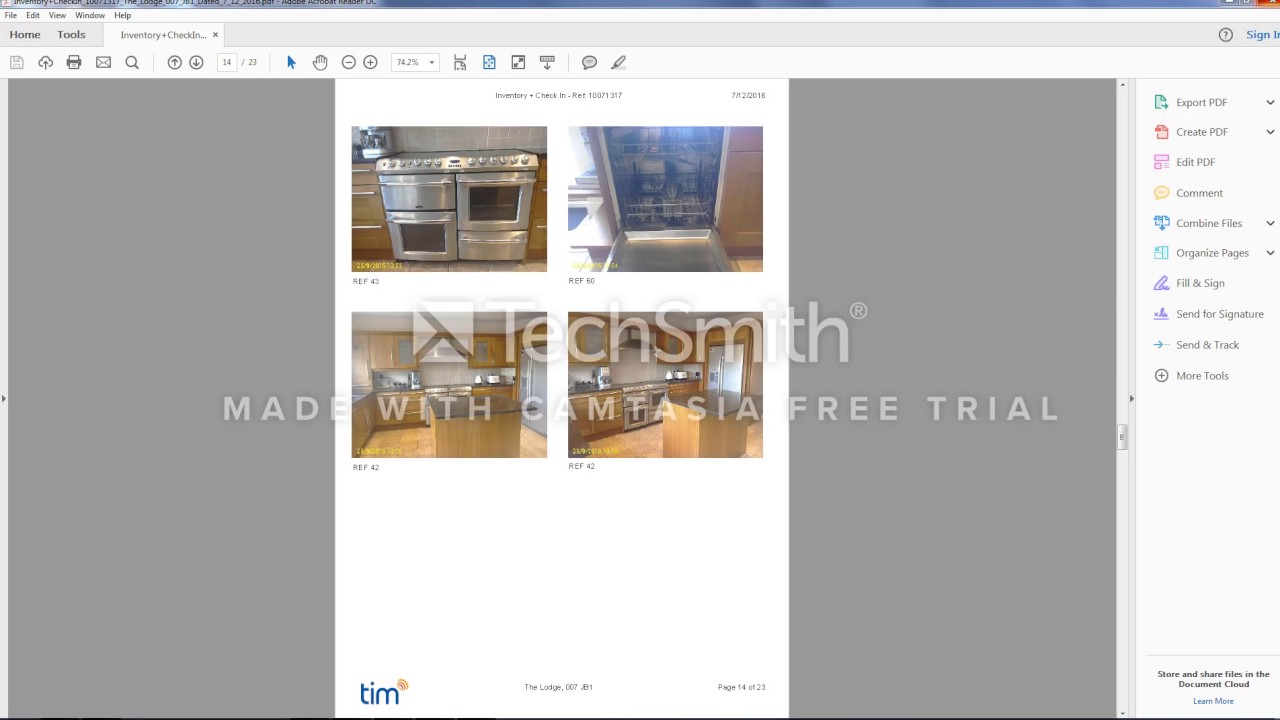Select the arrow selection tool

click(291, 62)
